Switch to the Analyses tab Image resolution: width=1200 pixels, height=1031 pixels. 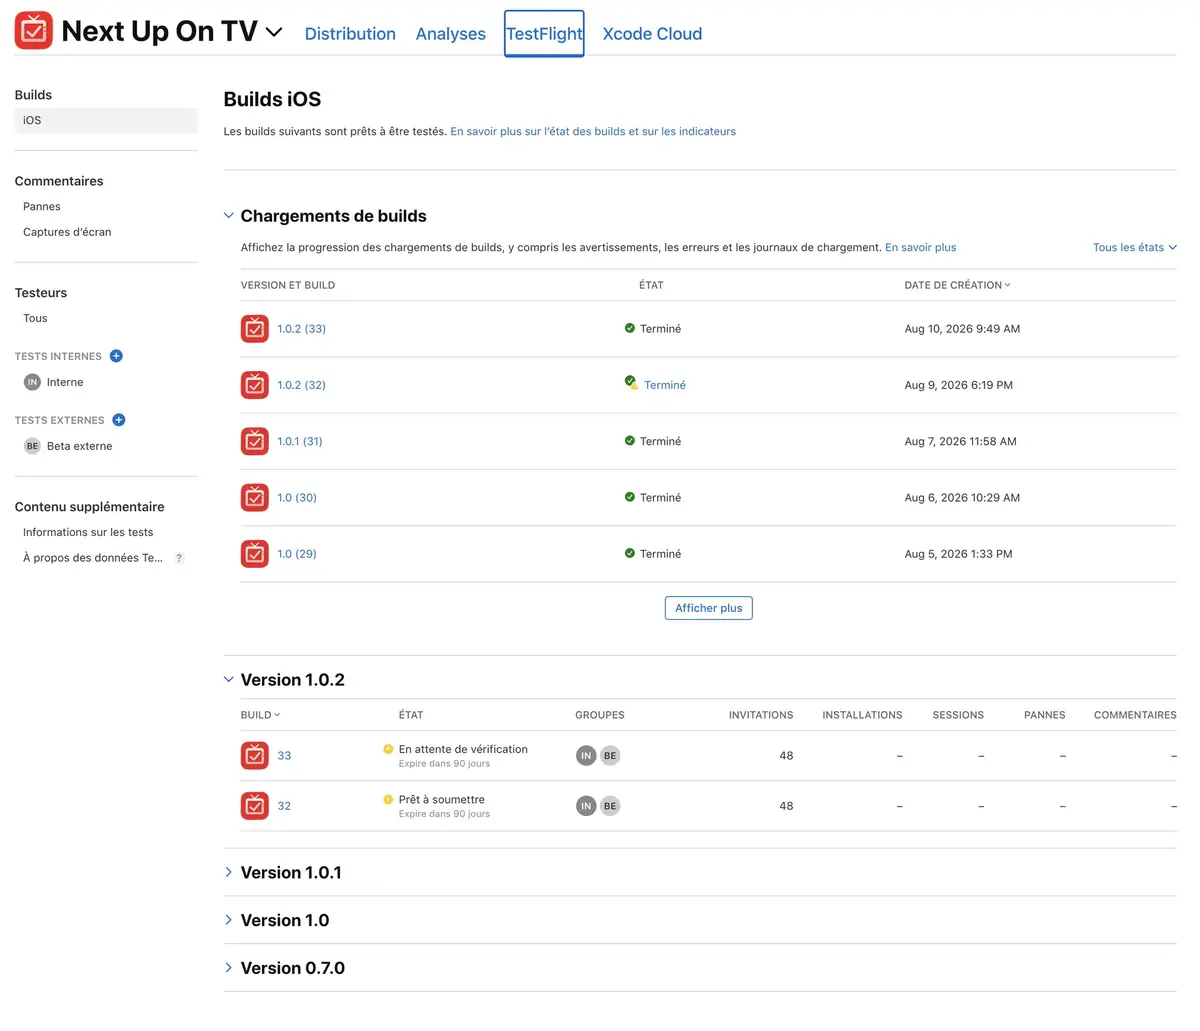point(451,33)
